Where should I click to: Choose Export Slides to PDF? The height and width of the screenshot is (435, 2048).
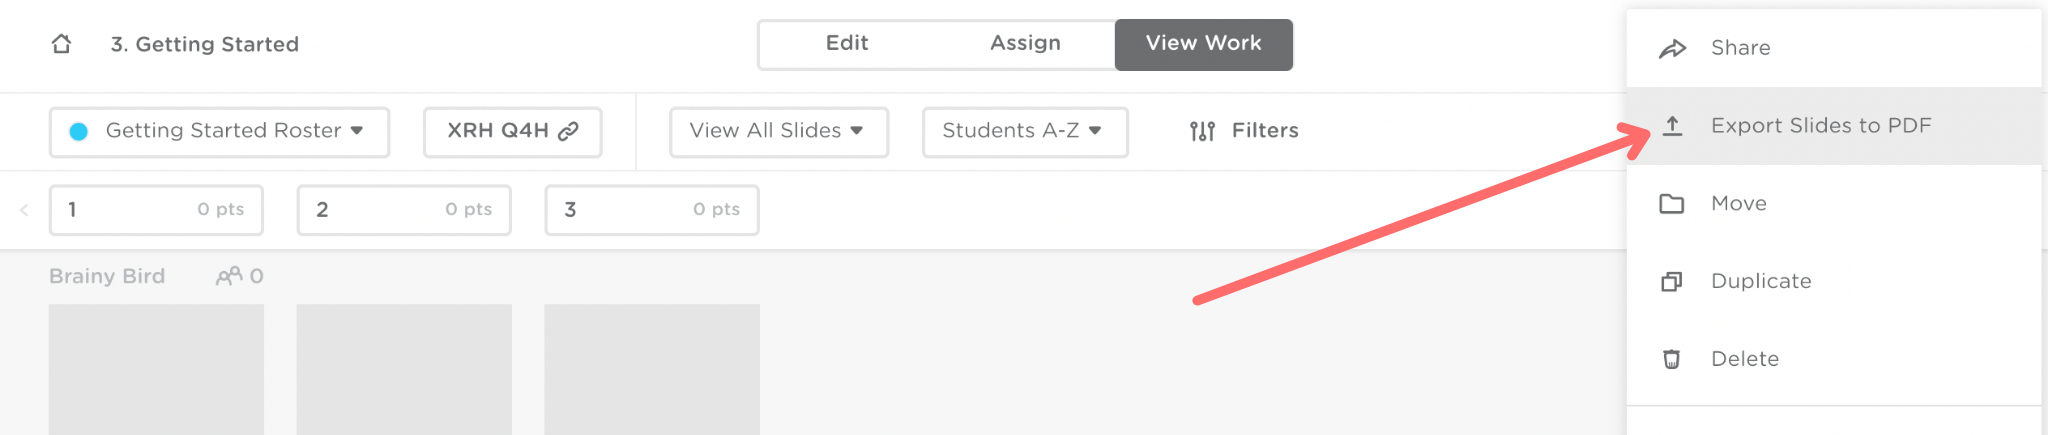point(1820,126)
